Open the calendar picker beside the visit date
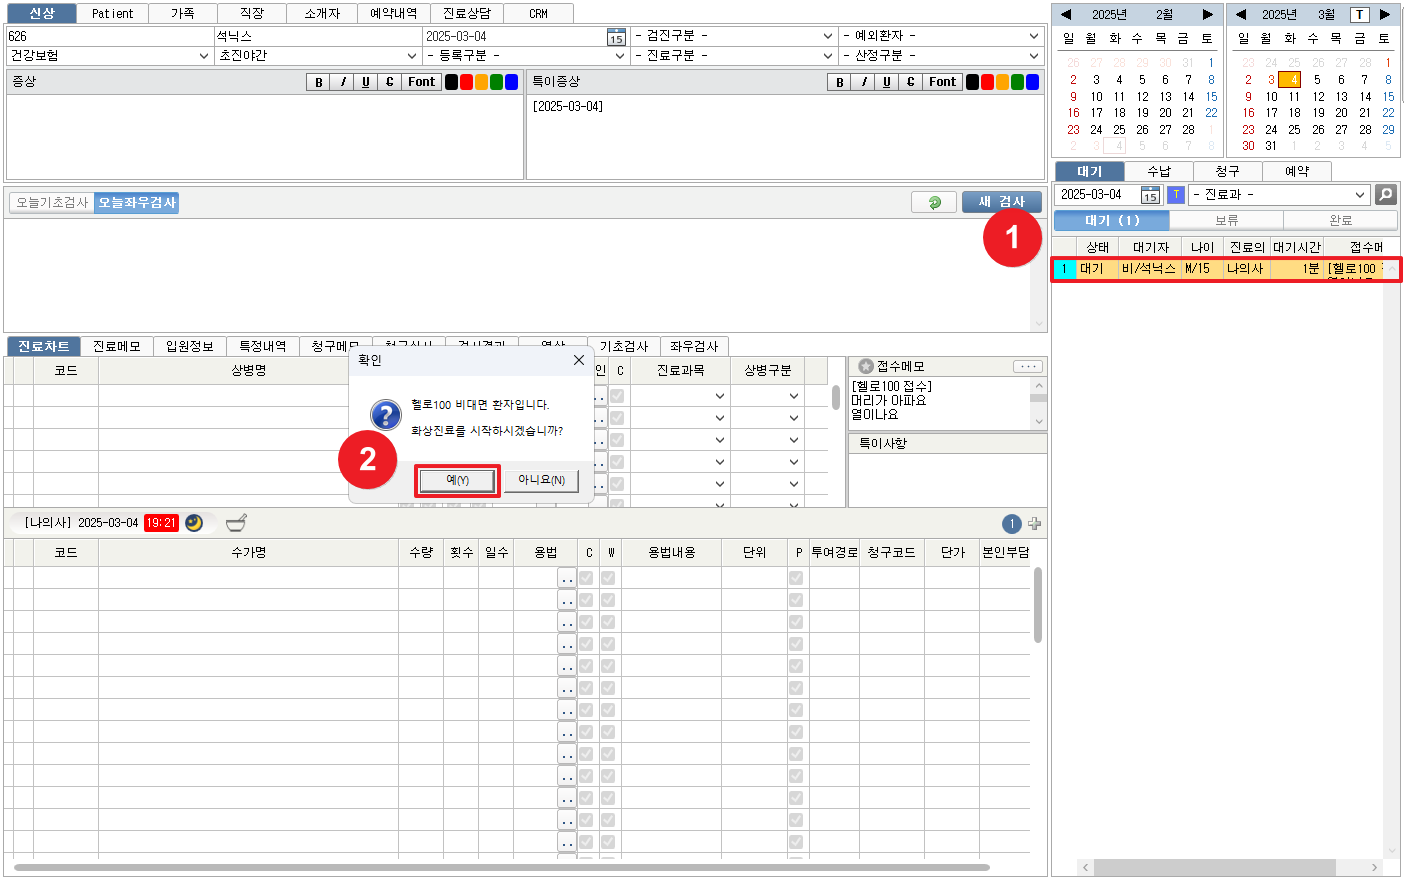Viewport: 1404px width, 880px height. 616,37
